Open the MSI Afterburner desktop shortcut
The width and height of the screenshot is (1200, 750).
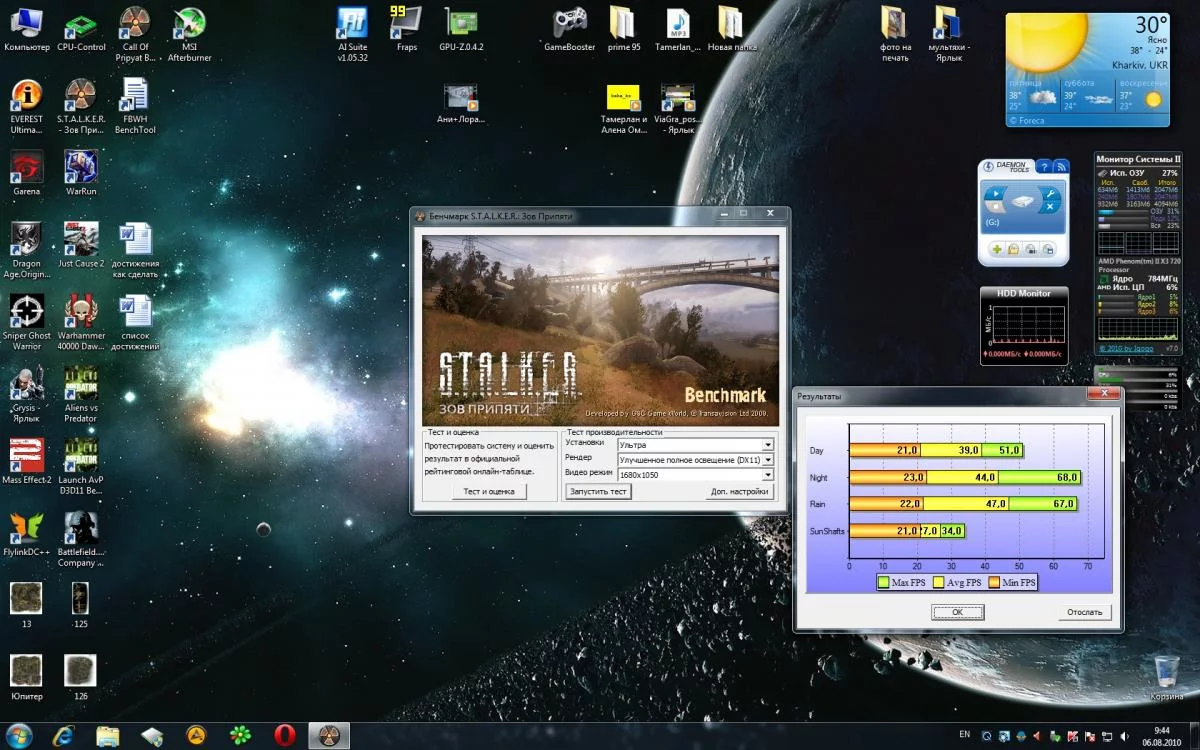tap(189, 24)
